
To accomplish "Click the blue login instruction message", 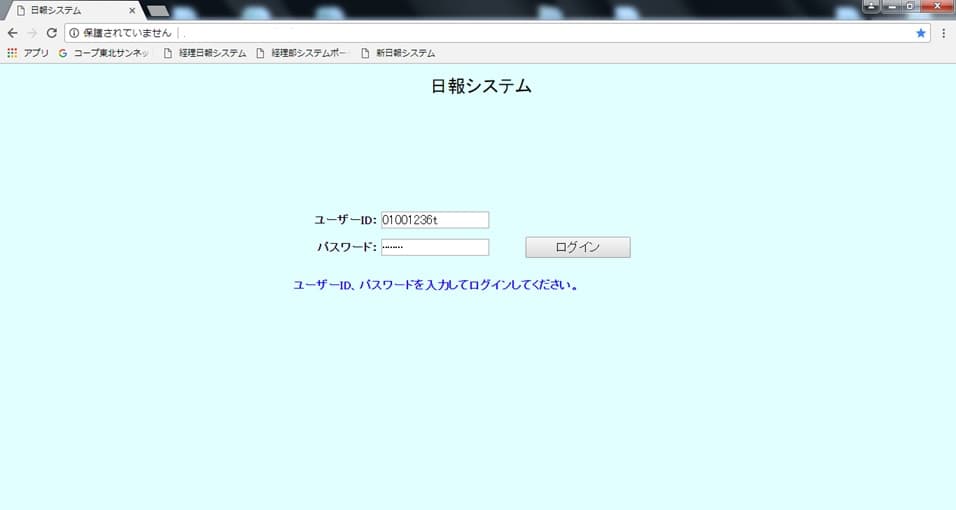I will 435,285.
